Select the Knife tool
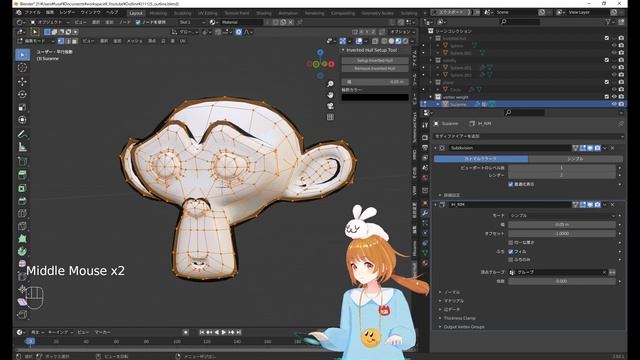The image size is (640, 360). click(x=22, y=226)
